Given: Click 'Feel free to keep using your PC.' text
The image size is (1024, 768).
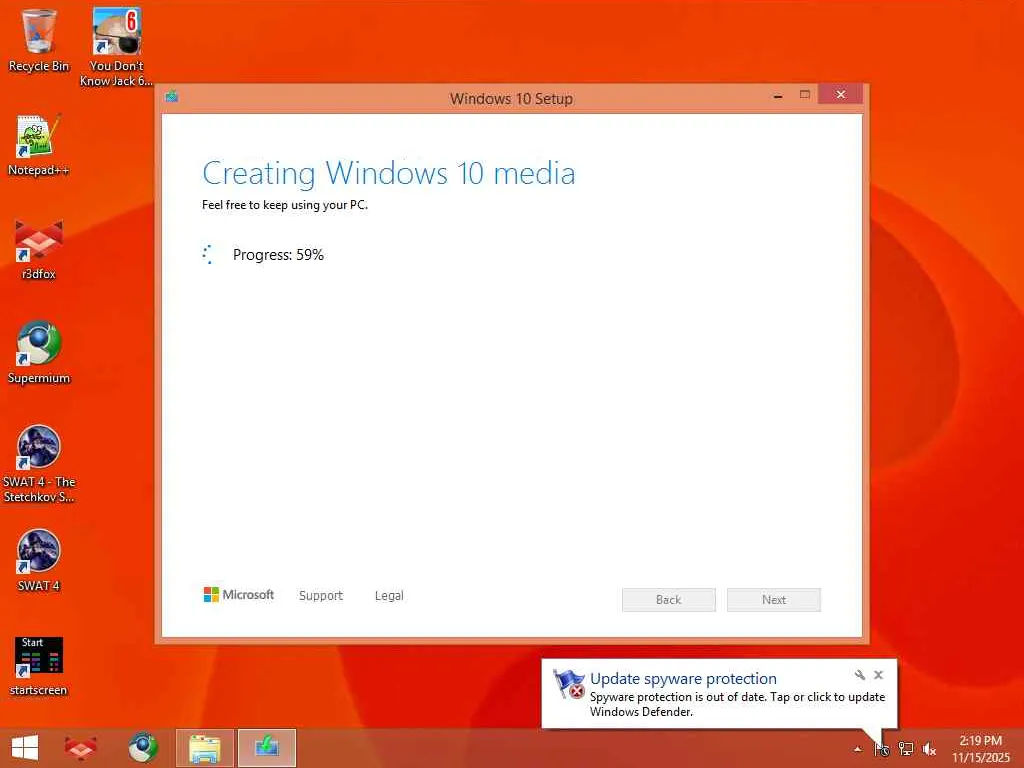Looking at the screenshot, I should [x=285, y=205].
